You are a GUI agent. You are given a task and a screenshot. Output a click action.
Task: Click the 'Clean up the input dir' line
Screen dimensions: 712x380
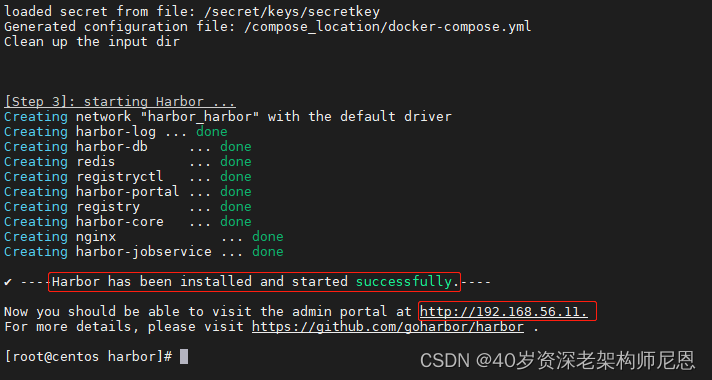click(x=92, y=42)
